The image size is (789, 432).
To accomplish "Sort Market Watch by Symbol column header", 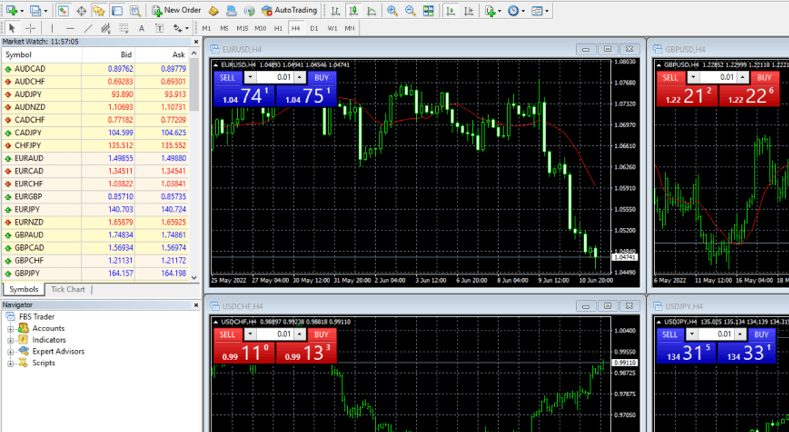I will tap(42, 55).
